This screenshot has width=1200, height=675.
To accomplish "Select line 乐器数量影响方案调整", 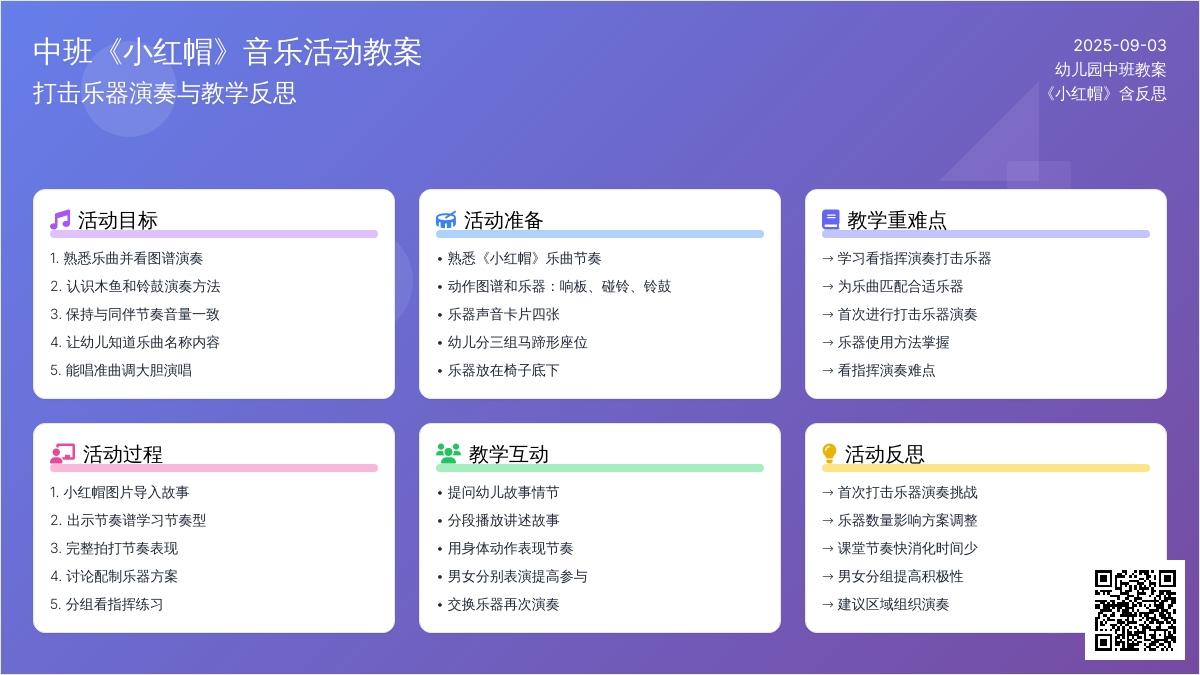I will pos(900,520).
